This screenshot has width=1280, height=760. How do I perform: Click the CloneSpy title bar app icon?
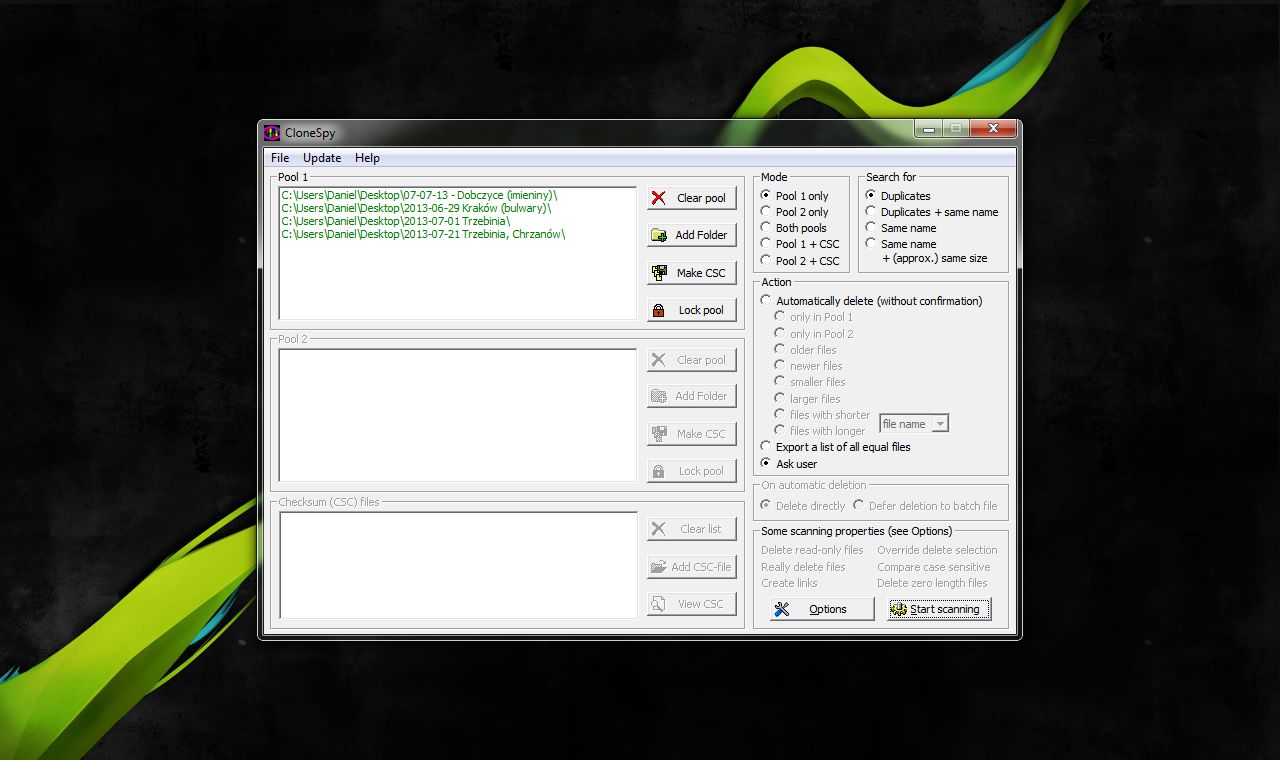tap(272, 132)
